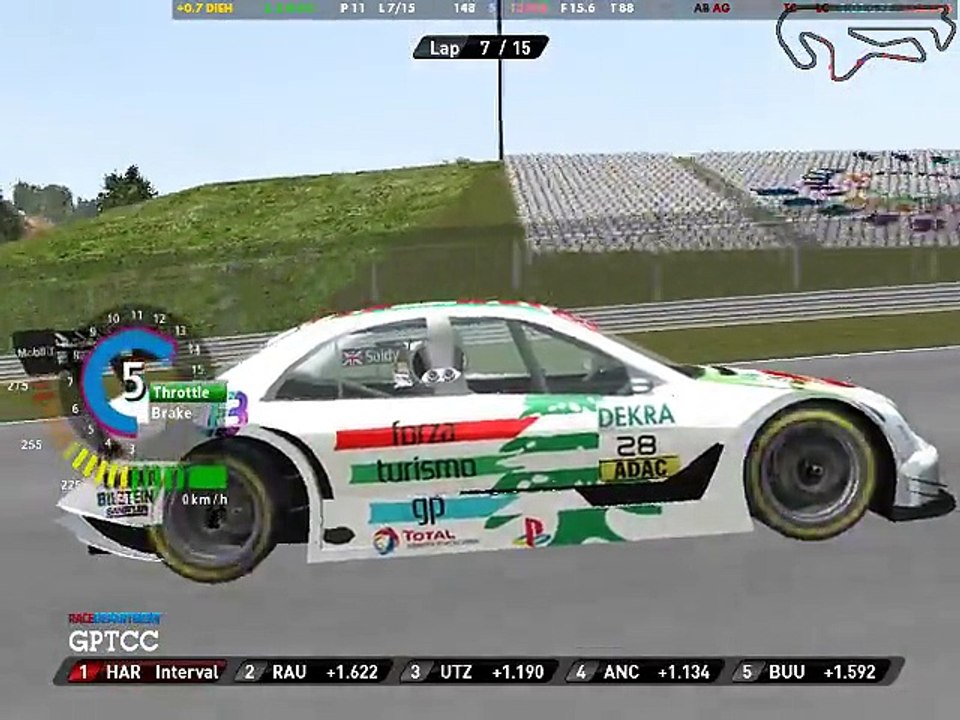Click the track map in the corner
The image size is (960, 720).
tap(866, 43)
